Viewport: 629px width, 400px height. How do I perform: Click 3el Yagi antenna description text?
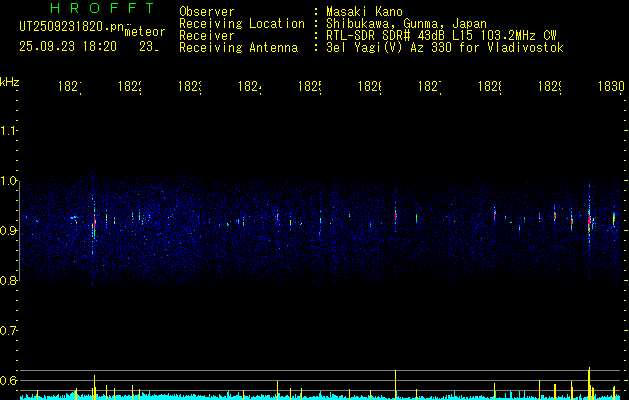click(x=445, y=48)
